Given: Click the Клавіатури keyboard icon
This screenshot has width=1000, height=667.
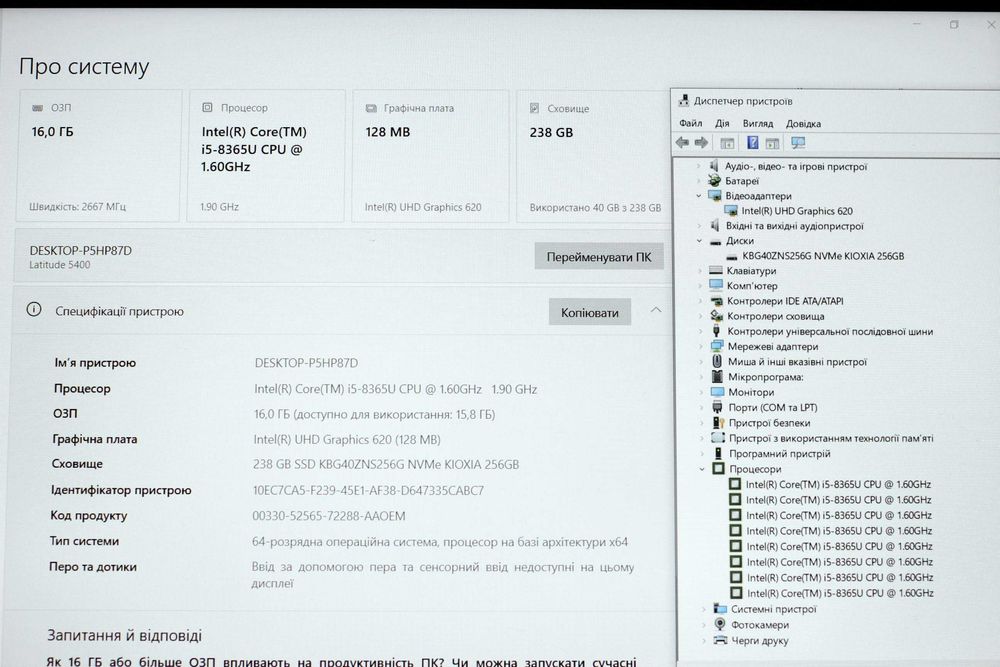Looking at the screenshot, I should pyautogui.click(x=716, y=271).
